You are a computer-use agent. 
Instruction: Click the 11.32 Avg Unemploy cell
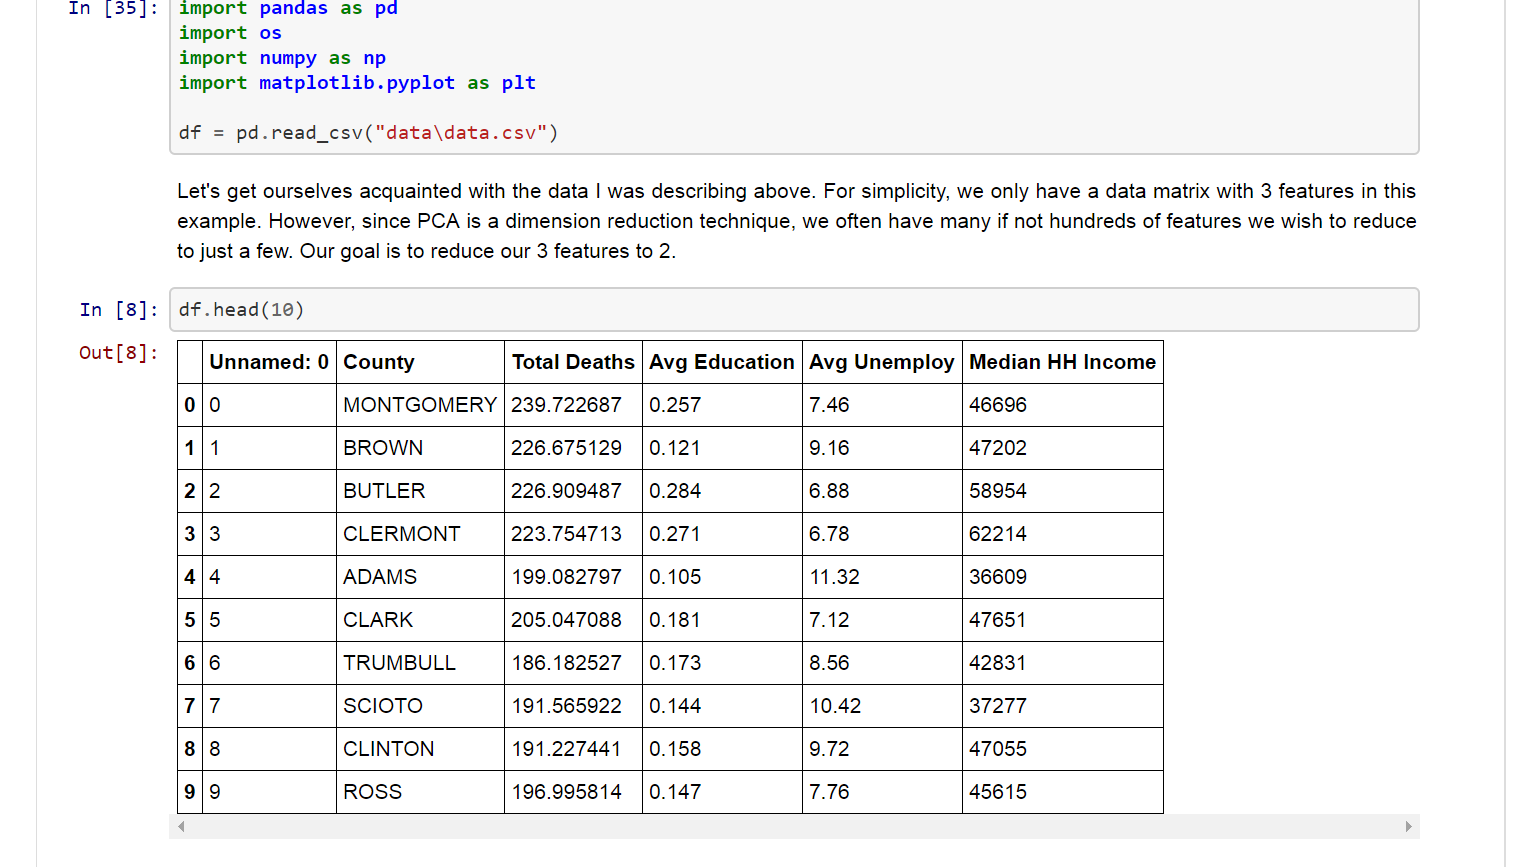pos(882,577)
